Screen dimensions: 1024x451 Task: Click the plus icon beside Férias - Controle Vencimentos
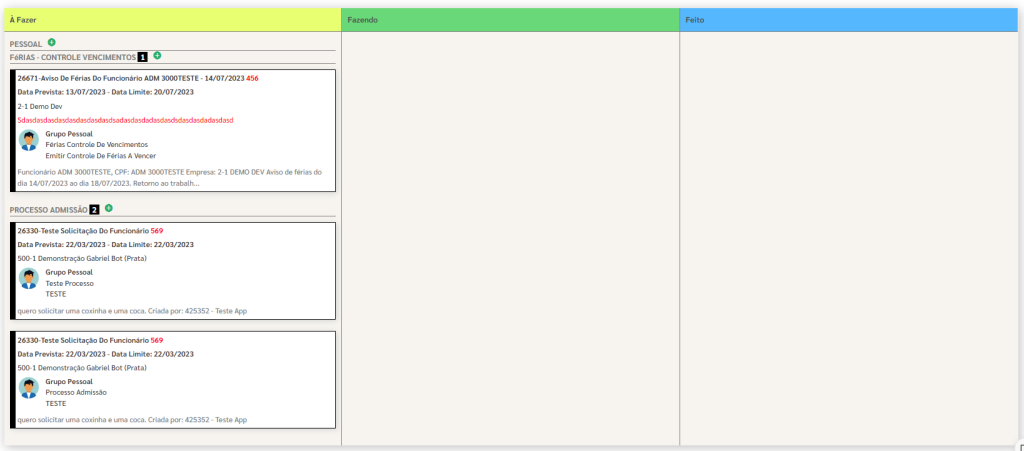tap(157, 55)
